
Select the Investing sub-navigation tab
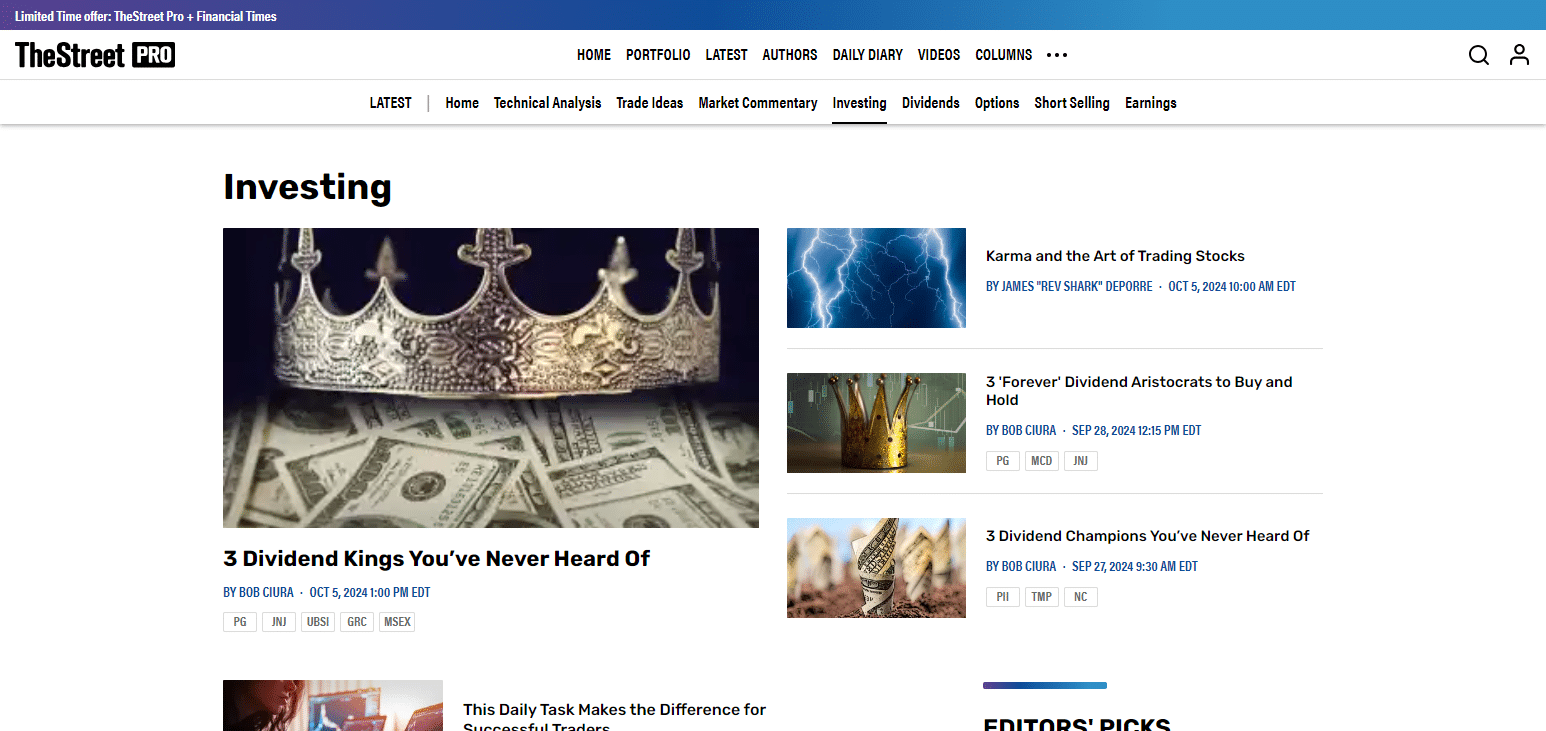coord(859,103)
